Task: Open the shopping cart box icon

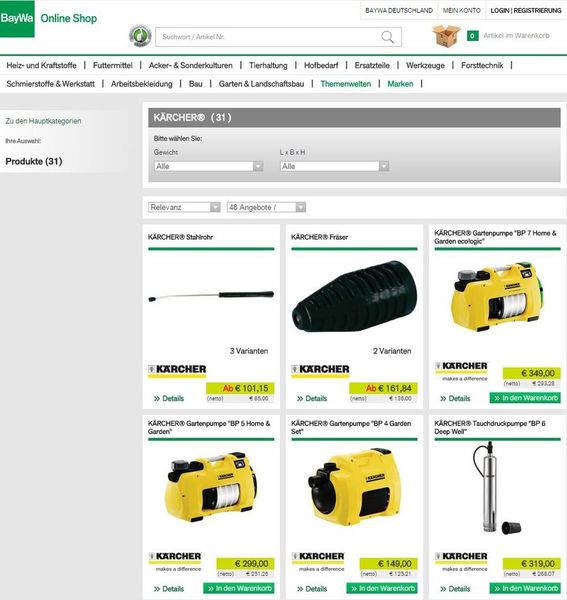Action: coord(446,36)
